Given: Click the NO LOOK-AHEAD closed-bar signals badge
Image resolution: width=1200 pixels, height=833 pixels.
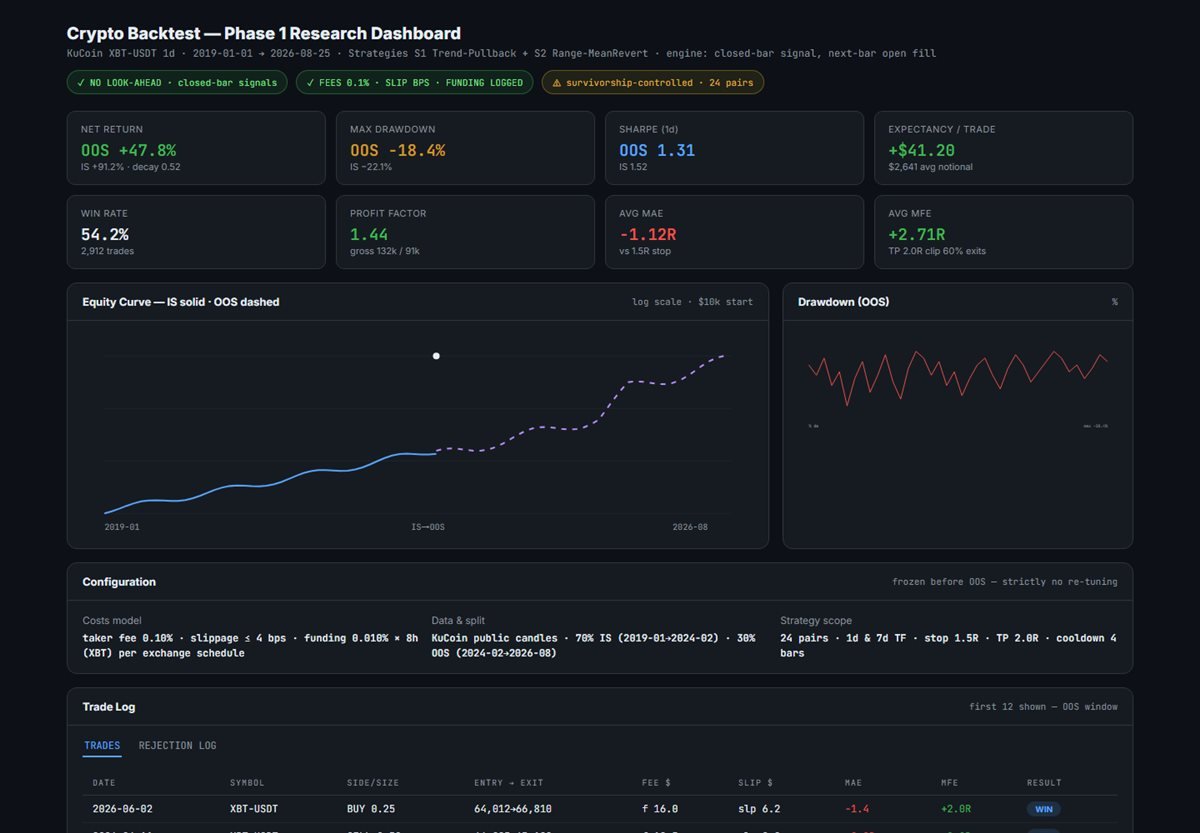Looking at the screenshot, I should point(177,82).
